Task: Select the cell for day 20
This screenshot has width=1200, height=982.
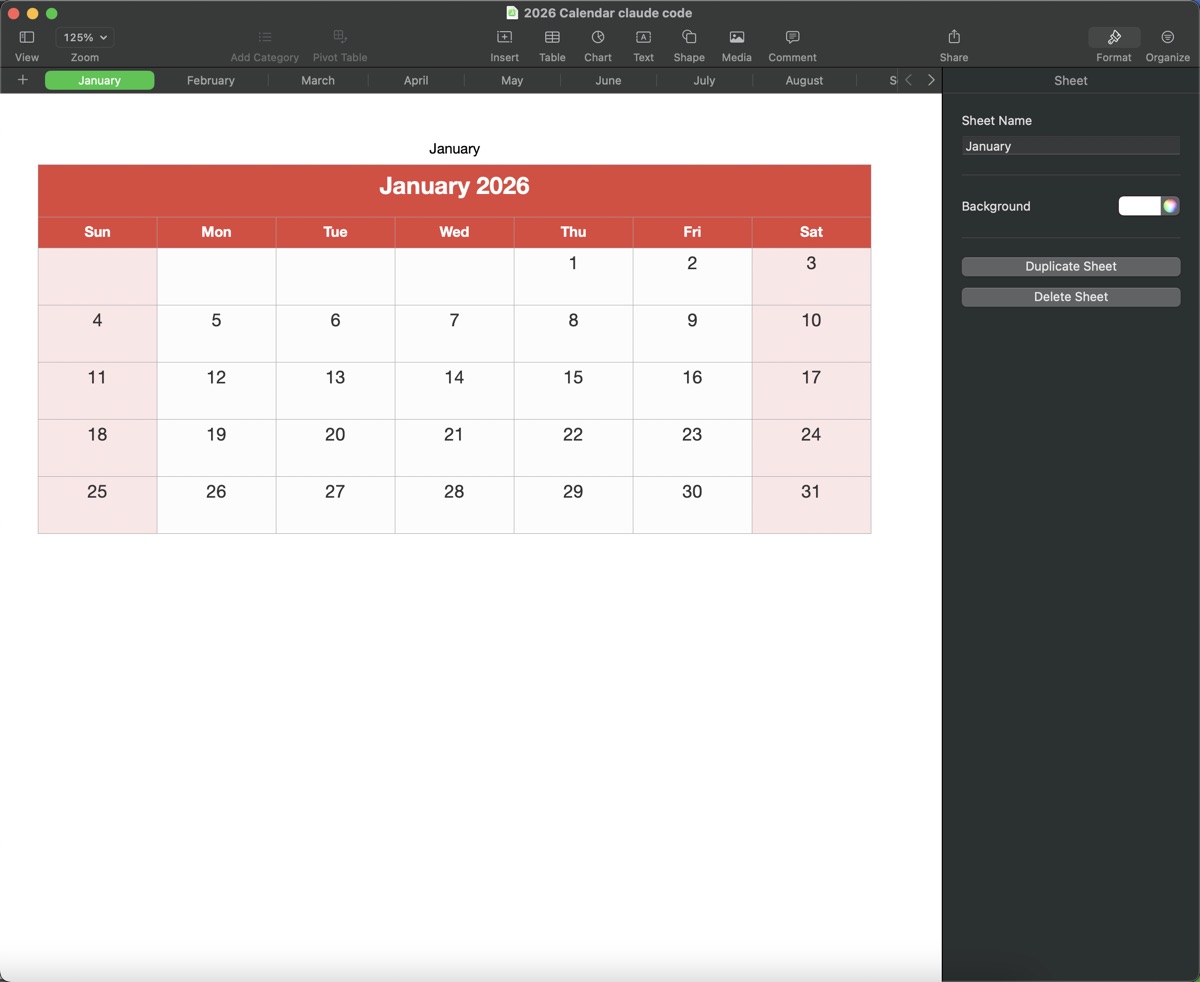Action: pos(335,447)
